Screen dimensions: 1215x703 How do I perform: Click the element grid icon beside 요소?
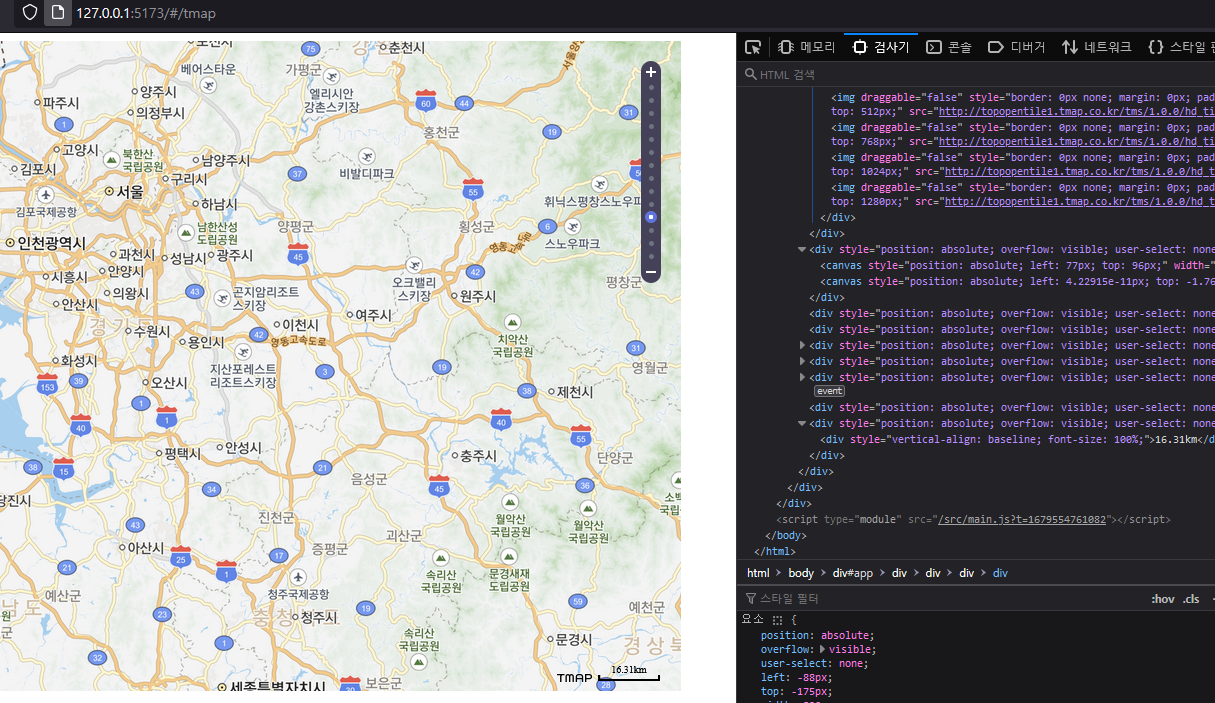[x=777, y=620]
